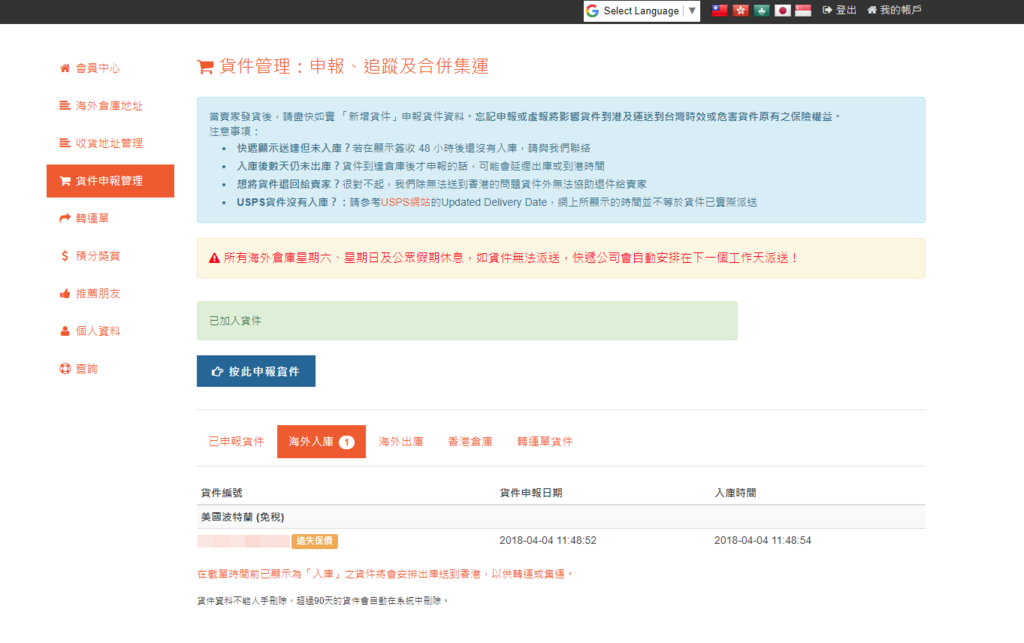Click the Taiwan flag icon

coord(719,11)
